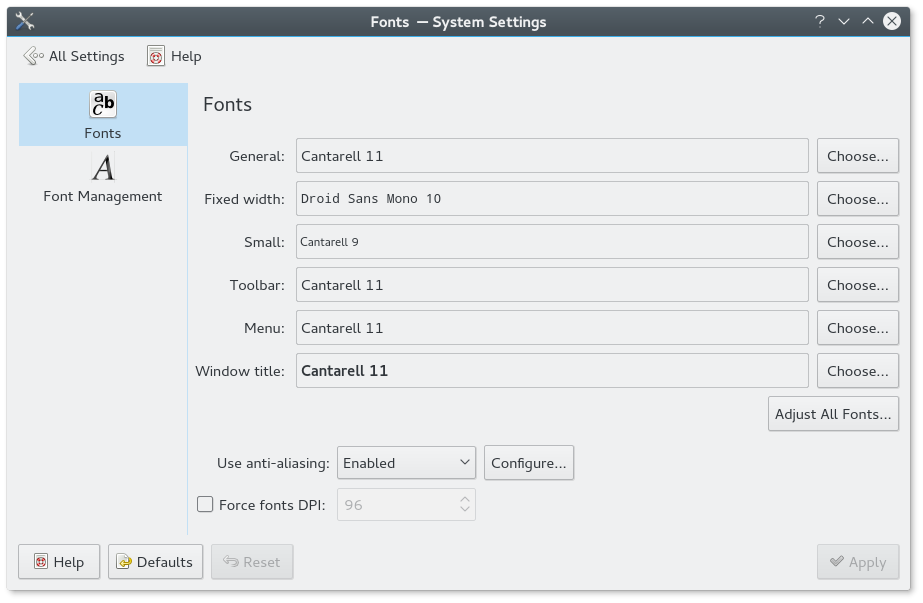Maximize the window with the up chevron
The width and height of the screenshot is (923, 603).
coord(868,22)
